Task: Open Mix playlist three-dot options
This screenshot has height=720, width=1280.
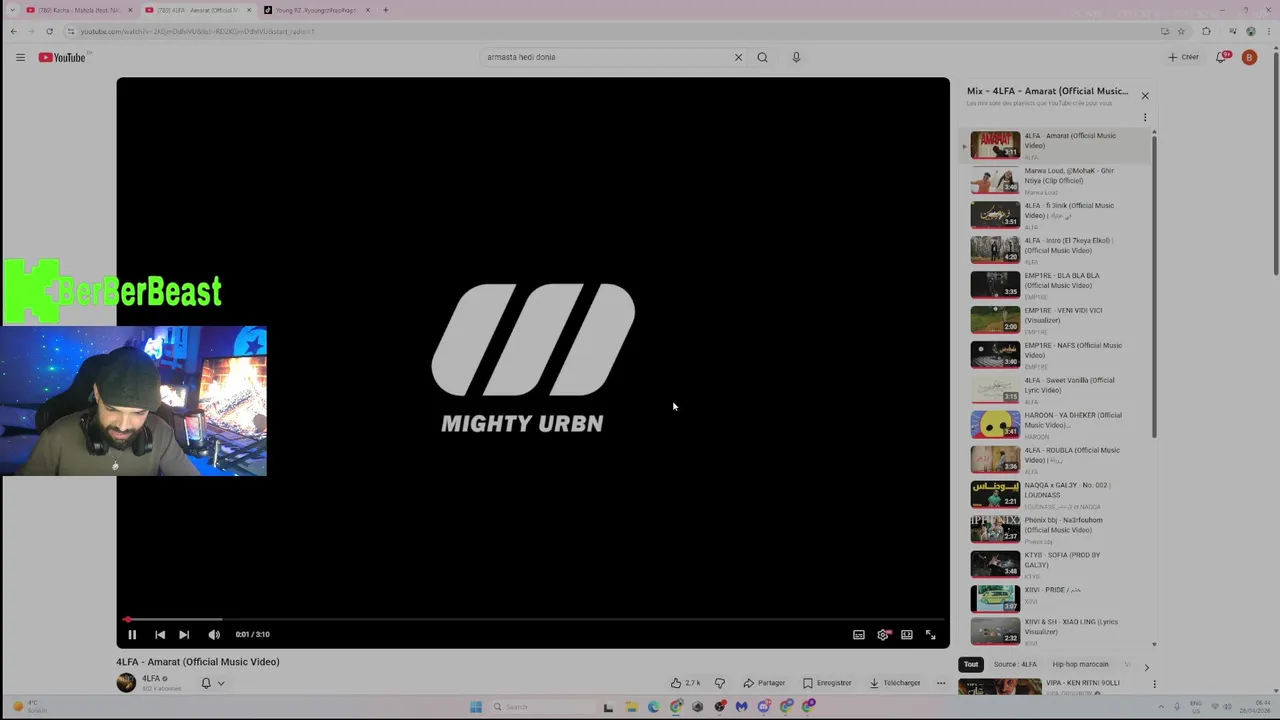Action: point(1145,117)
